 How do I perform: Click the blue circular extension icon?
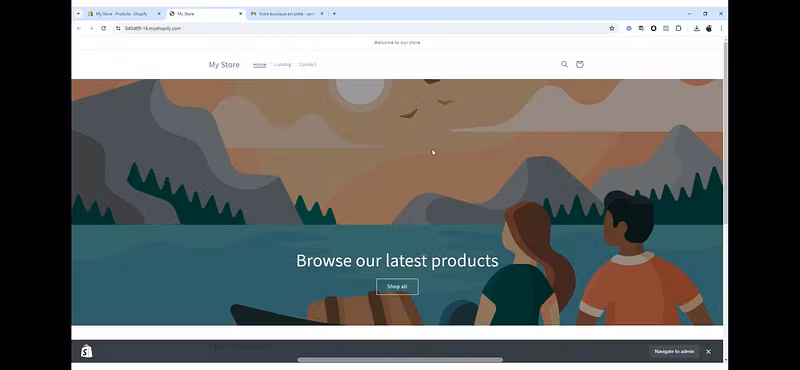click(x=629, y=29)
